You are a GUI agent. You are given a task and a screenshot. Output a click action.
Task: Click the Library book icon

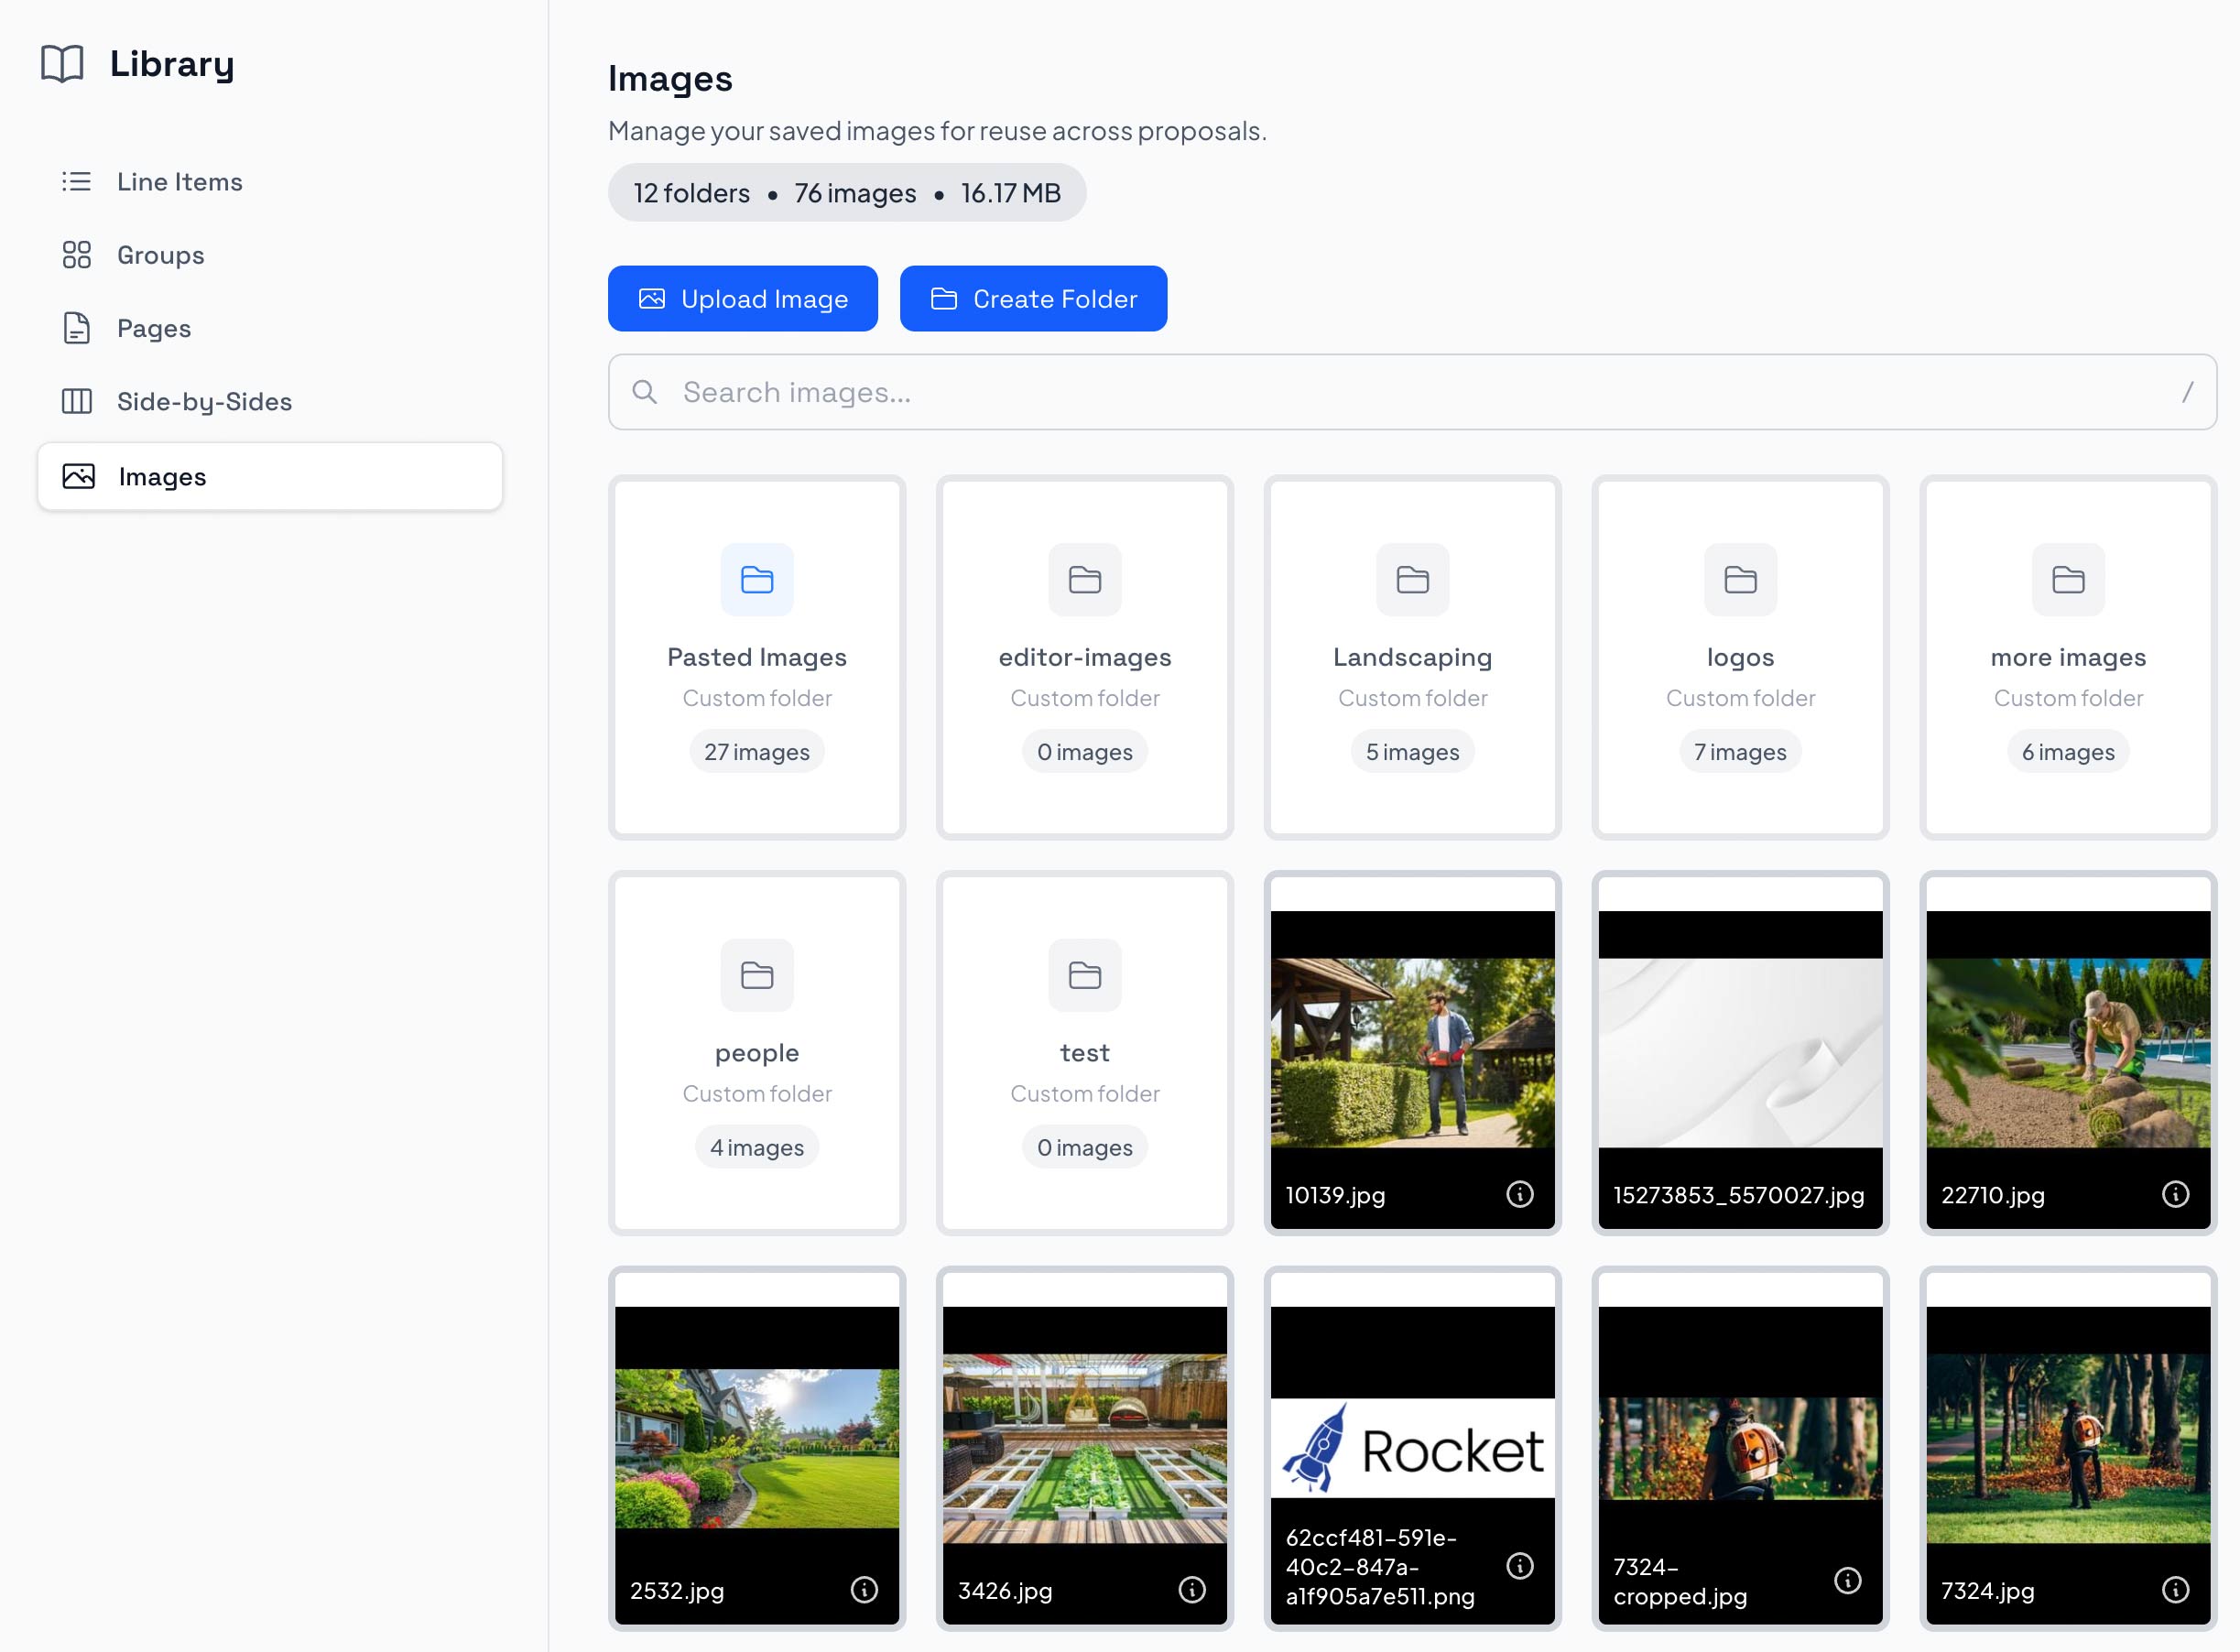click(x=62, y=64)
